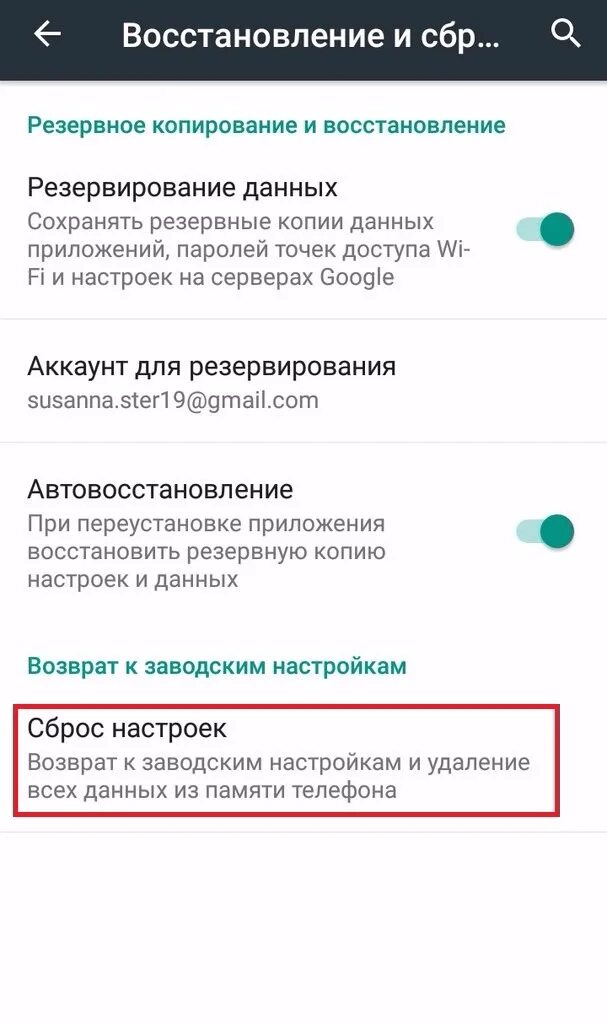The image size is (607, 1024).
Task: Tap the teal knob of the backup switch
Action: [x=557, y=230]
